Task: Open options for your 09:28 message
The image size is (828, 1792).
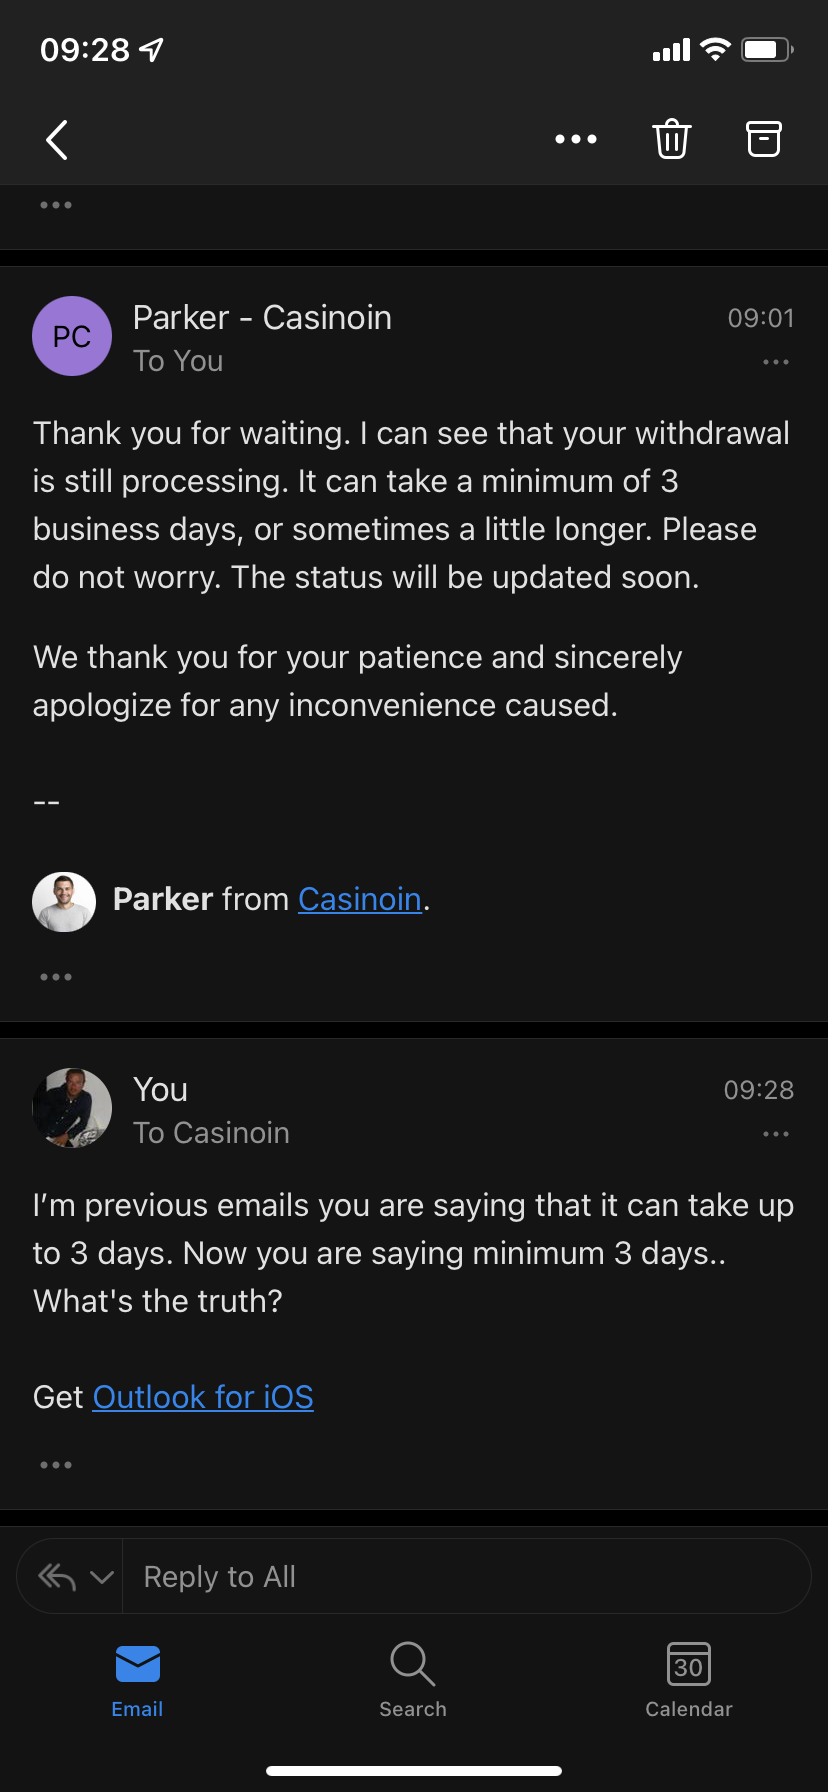Action: pyautogui.click(x=776, y=1134)
